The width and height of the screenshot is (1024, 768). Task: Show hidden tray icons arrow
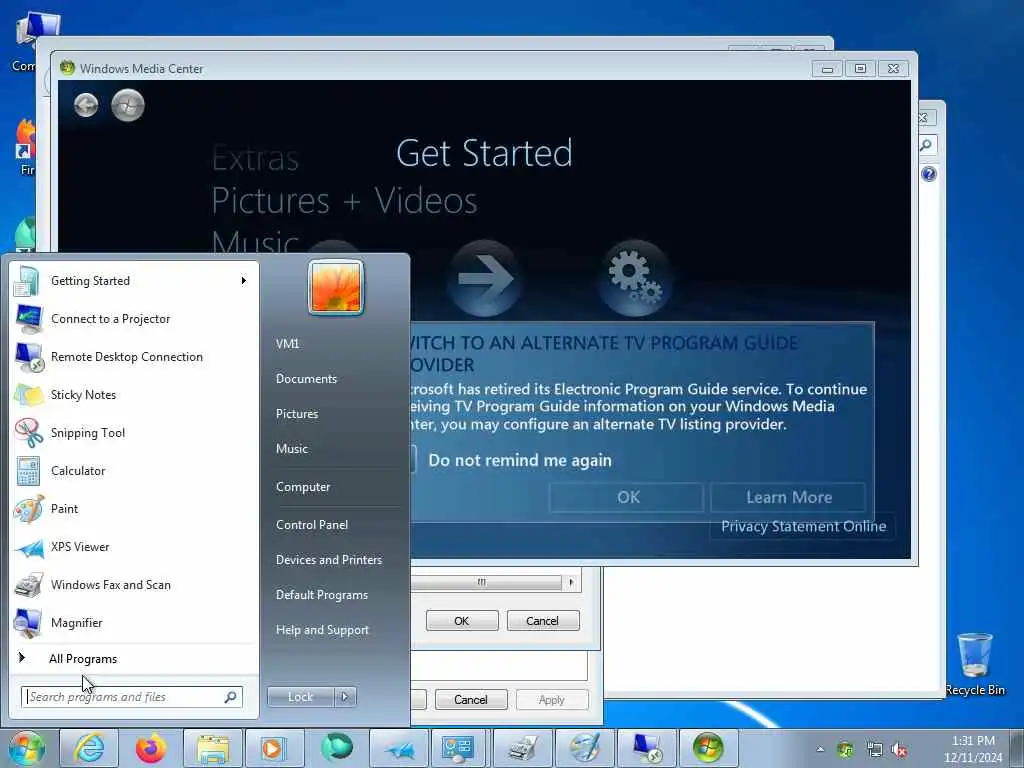click(820, 749)
